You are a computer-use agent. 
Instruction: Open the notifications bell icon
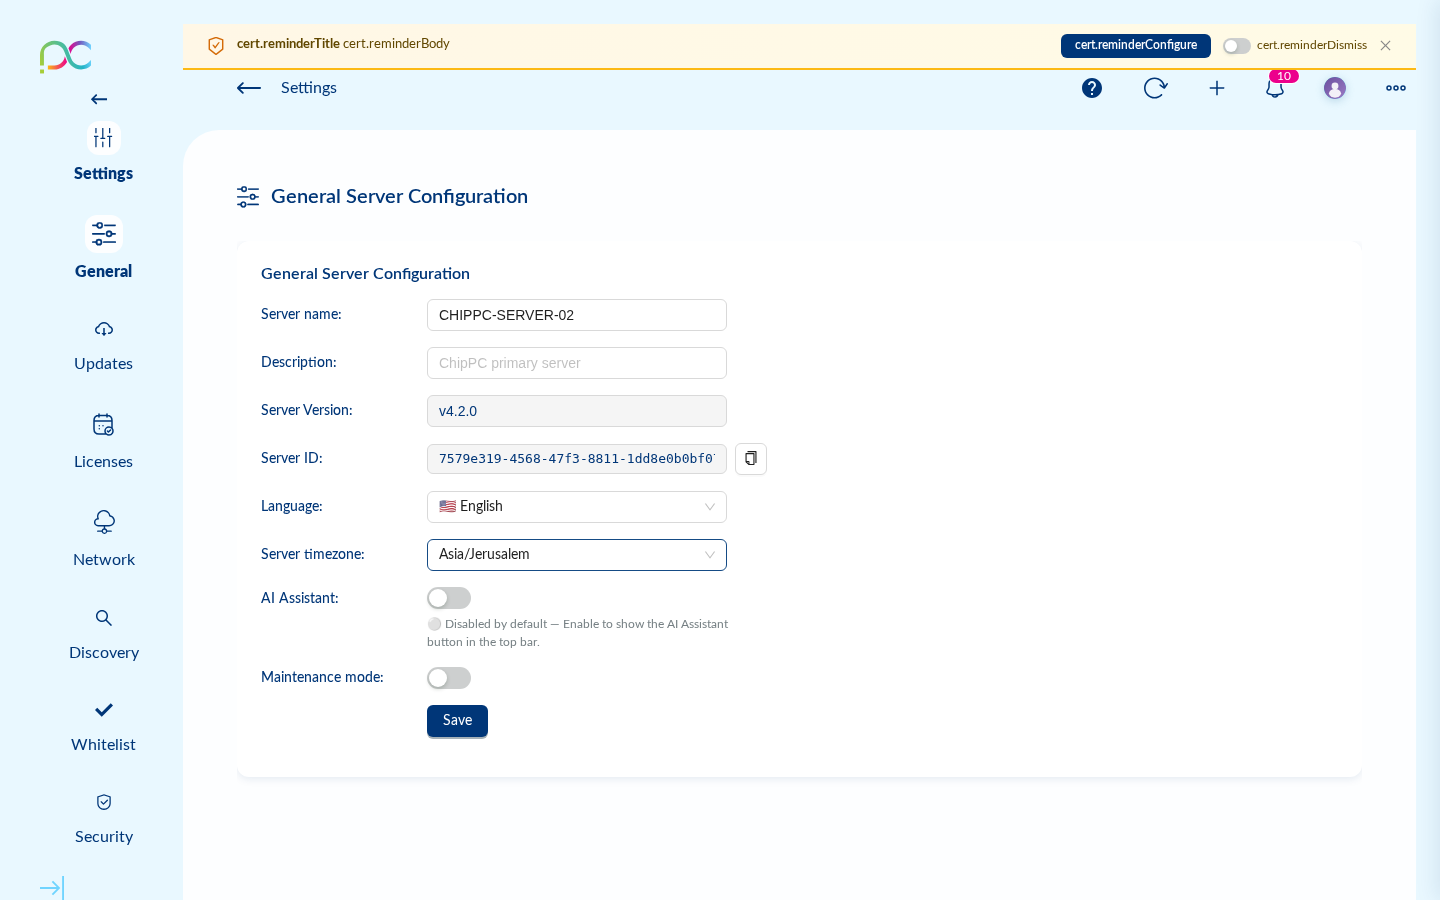coord(1275,88)
